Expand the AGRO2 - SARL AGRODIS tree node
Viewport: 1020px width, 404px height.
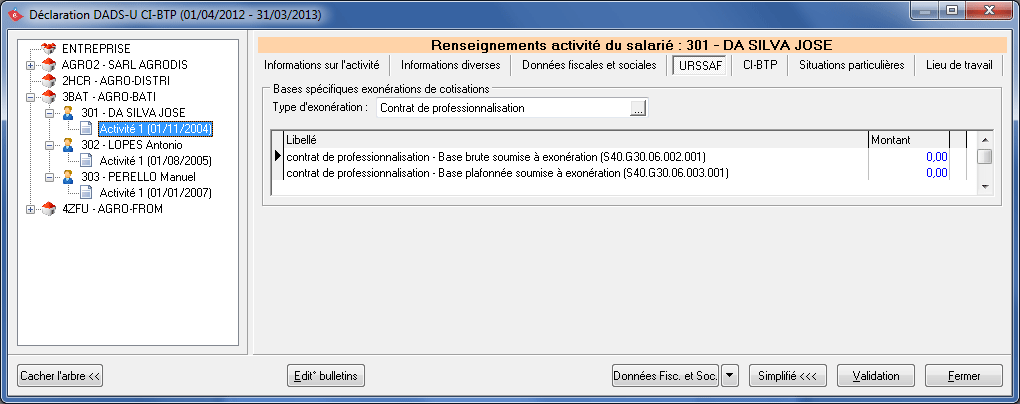(30, 65)
